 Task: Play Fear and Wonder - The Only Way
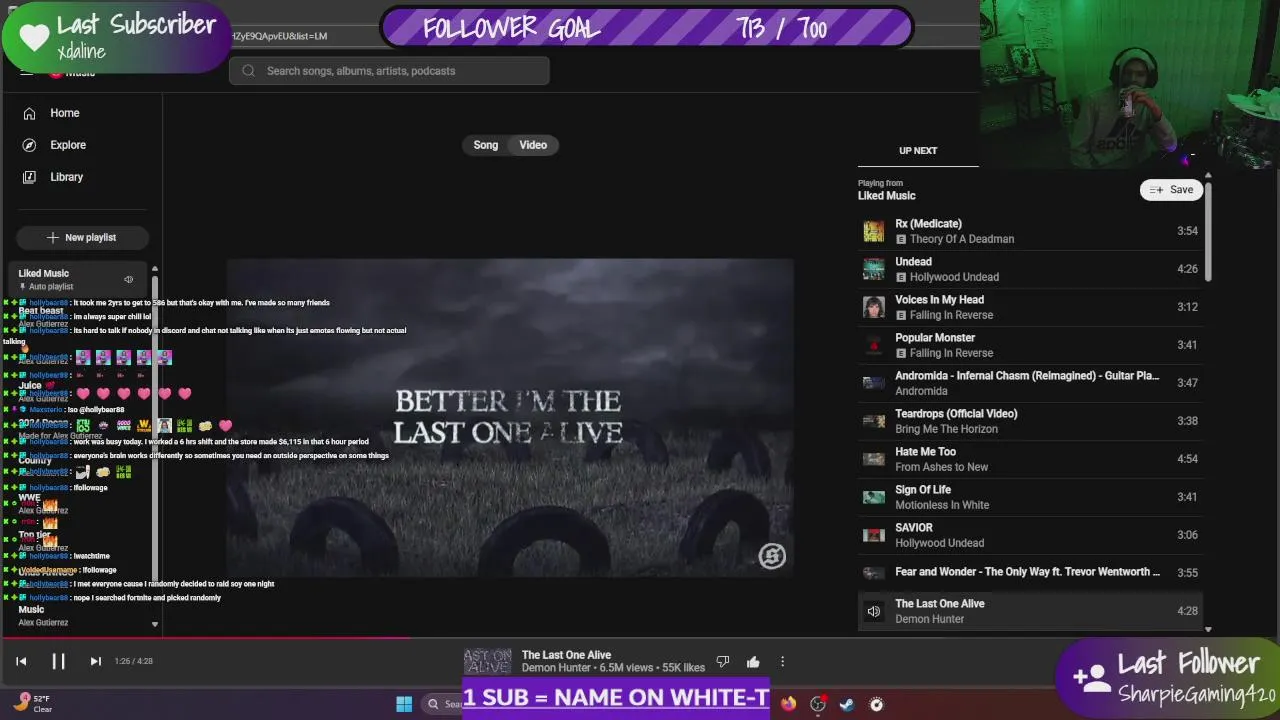coord(1030,573)
